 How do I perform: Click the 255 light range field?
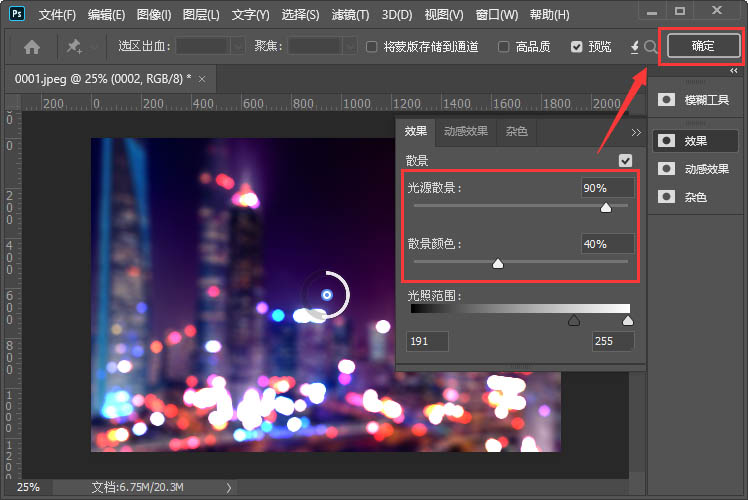click(x=613, y=341)
